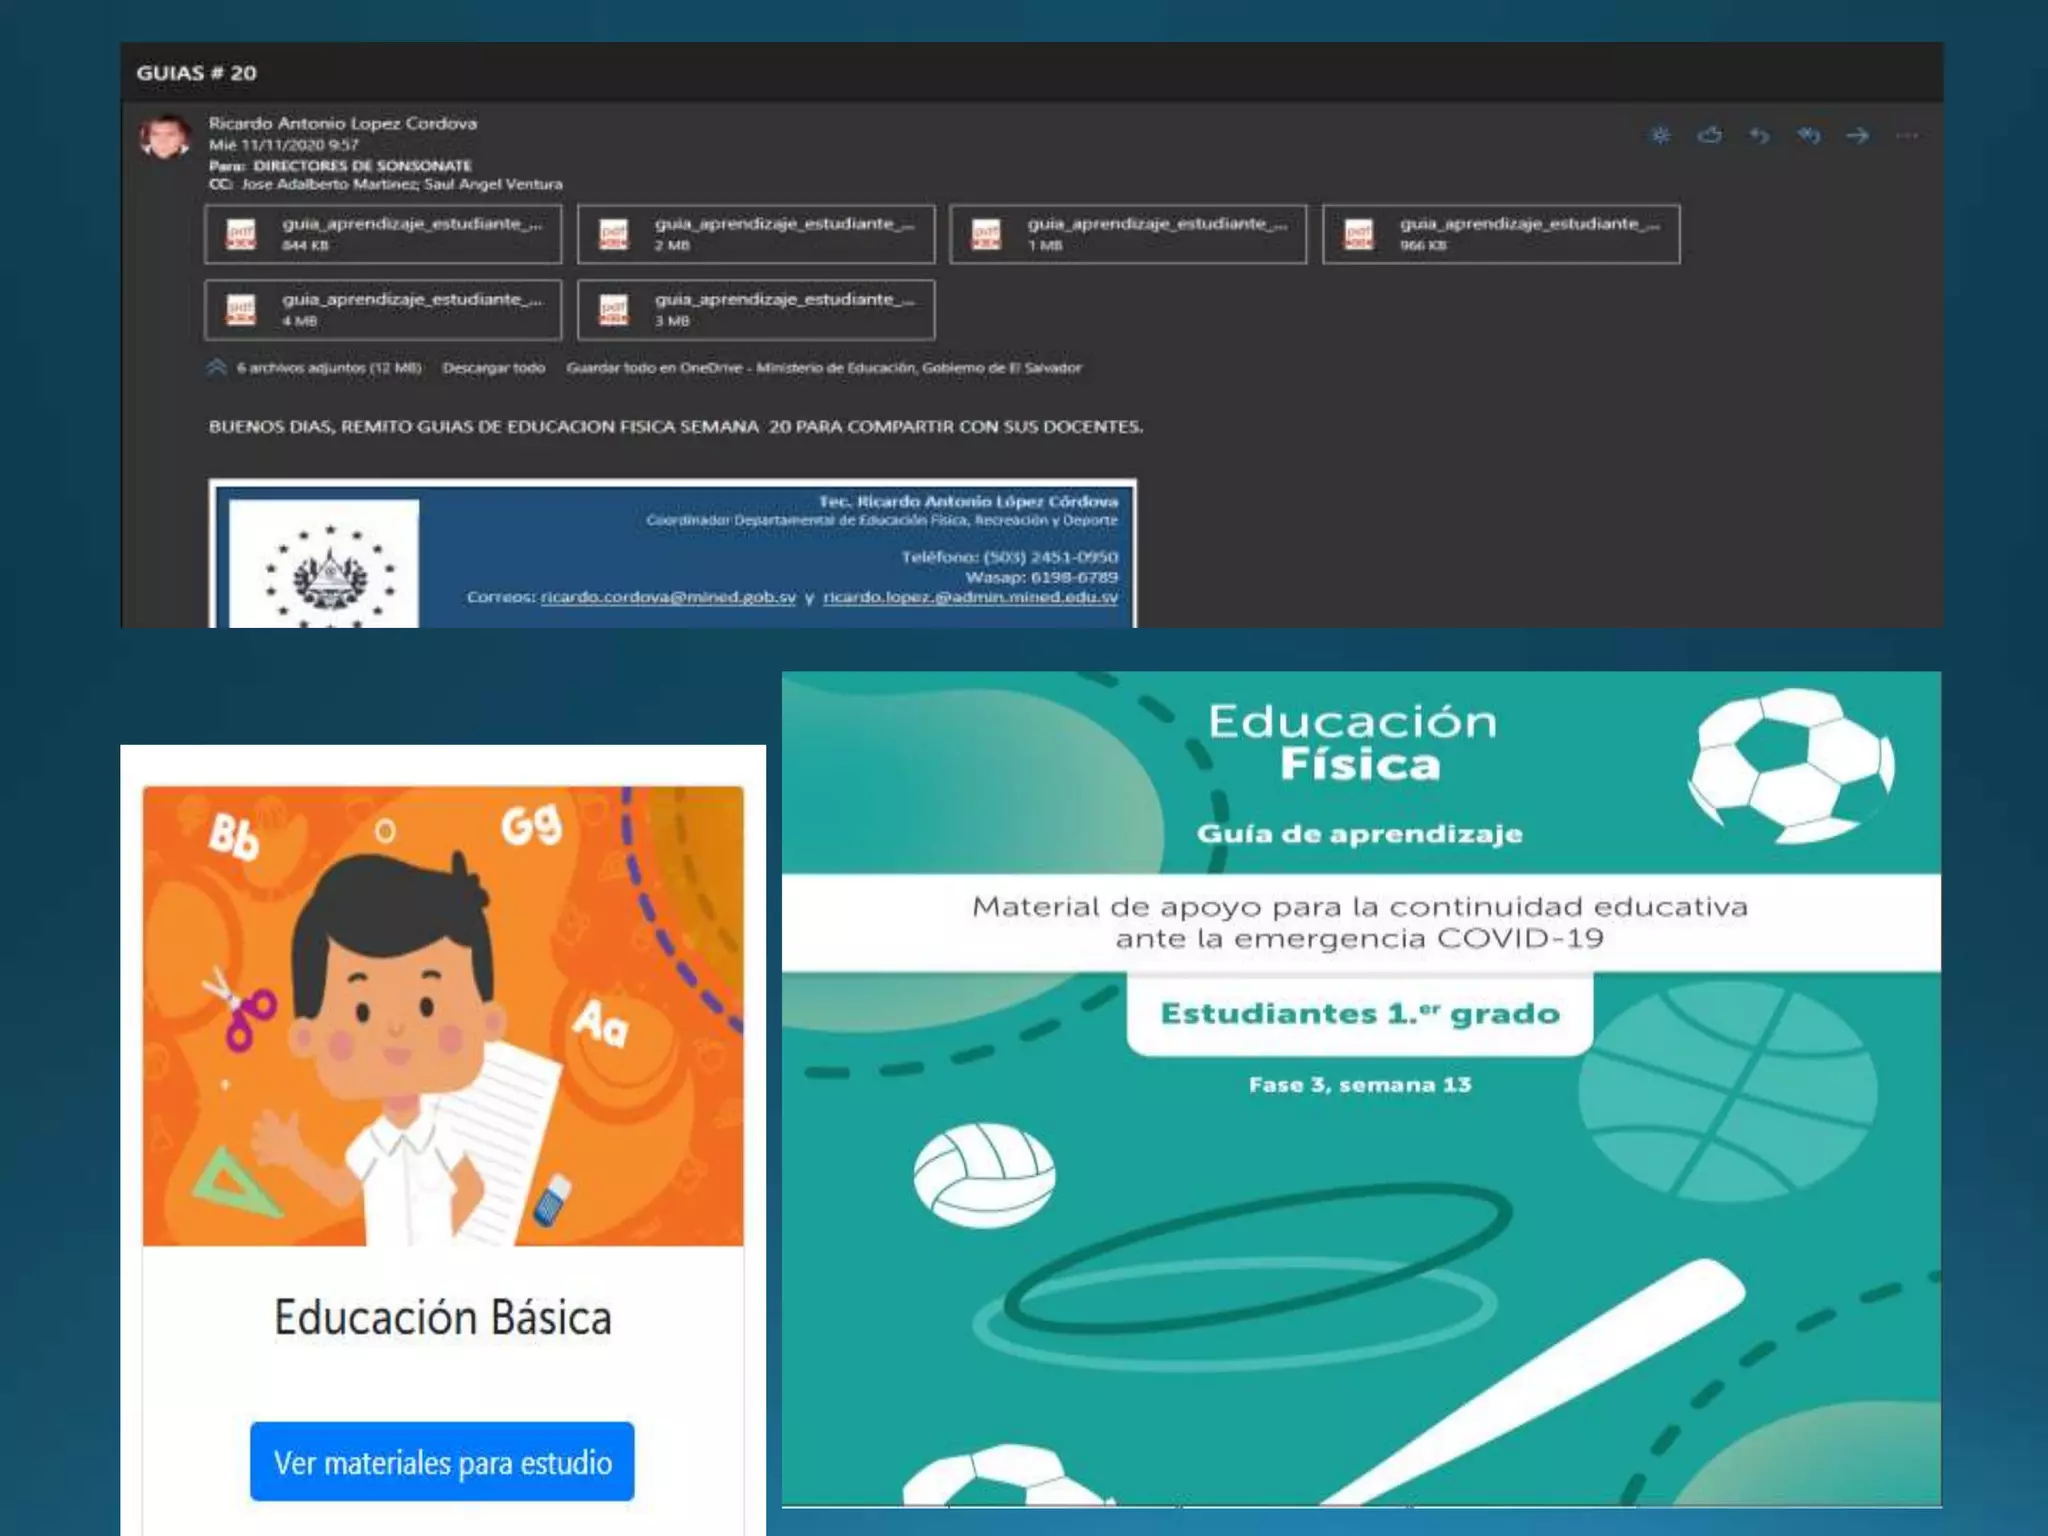Click the Forward arrow icon

pos(1858,135)
